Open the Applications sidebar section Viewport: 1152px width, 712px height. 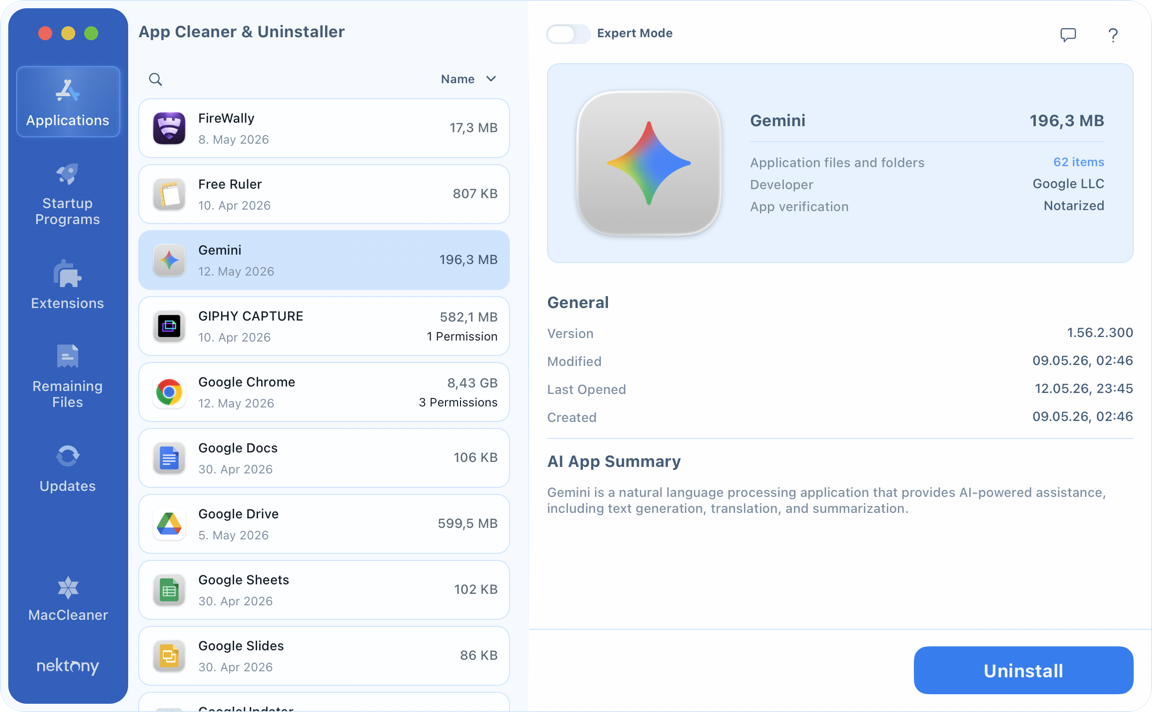[x=68, y=101]
